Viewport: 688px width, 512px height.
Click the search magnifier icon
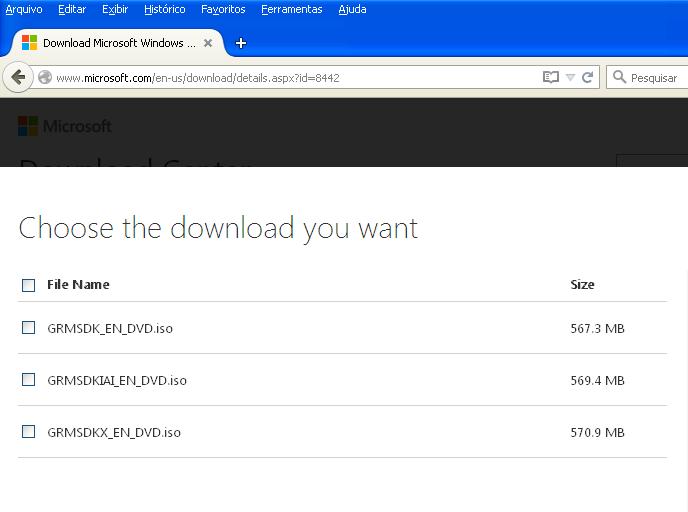(619, 77)
